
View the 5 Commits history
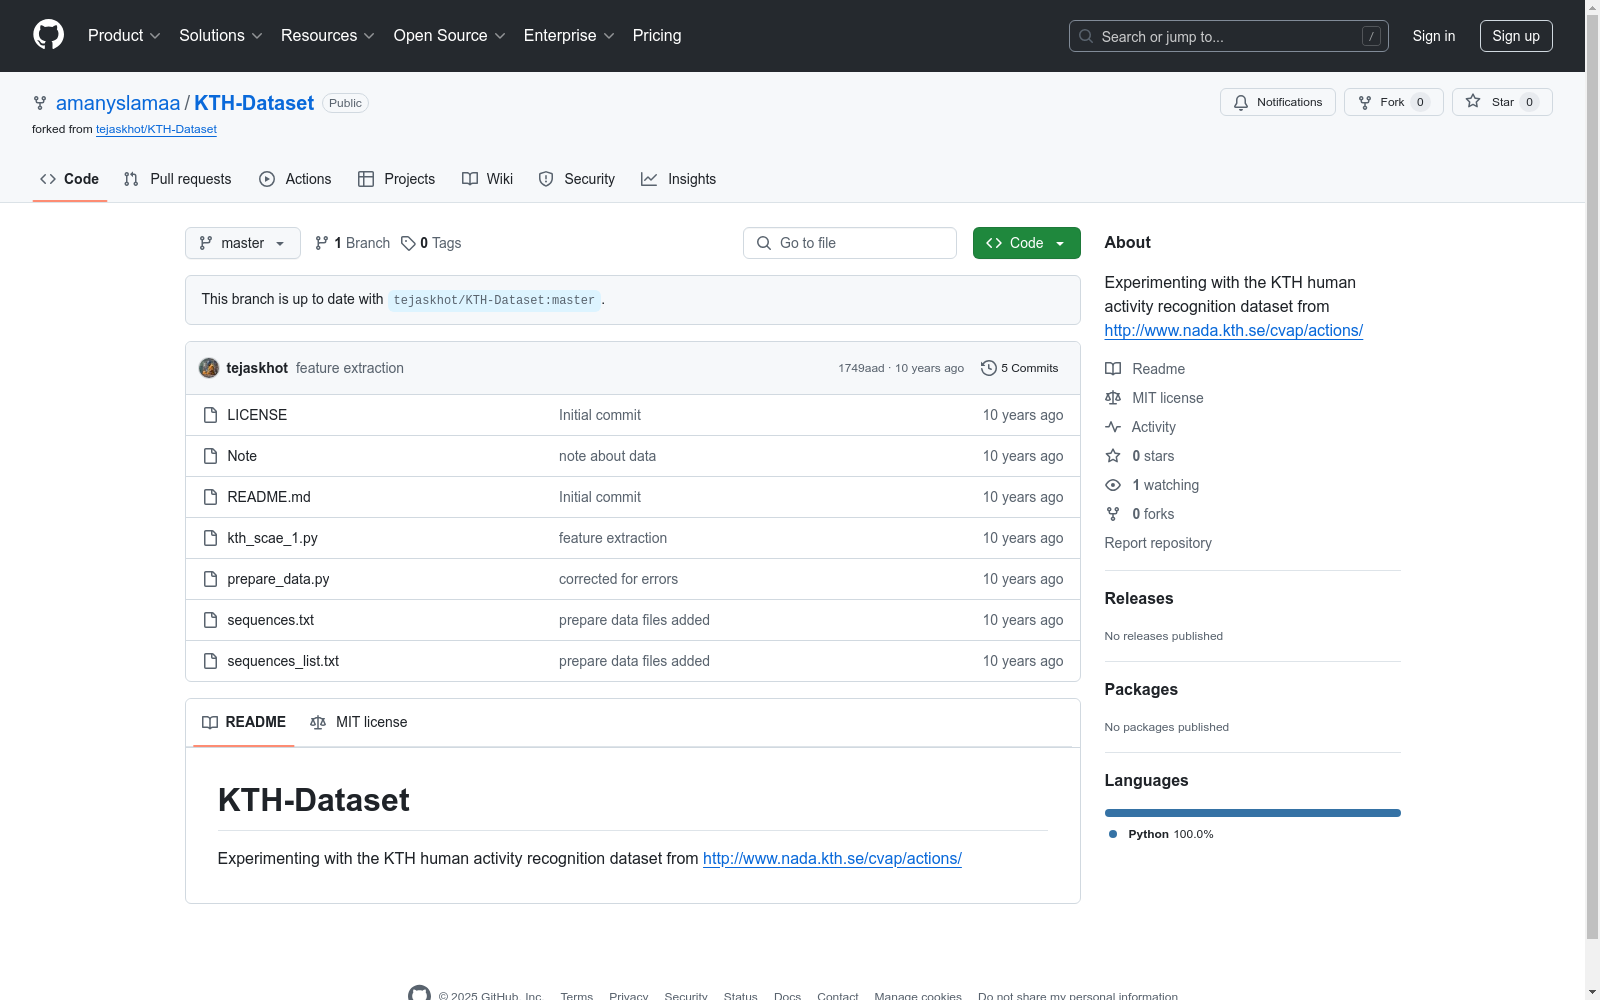pyautogui.click(x=1020, y=368)
